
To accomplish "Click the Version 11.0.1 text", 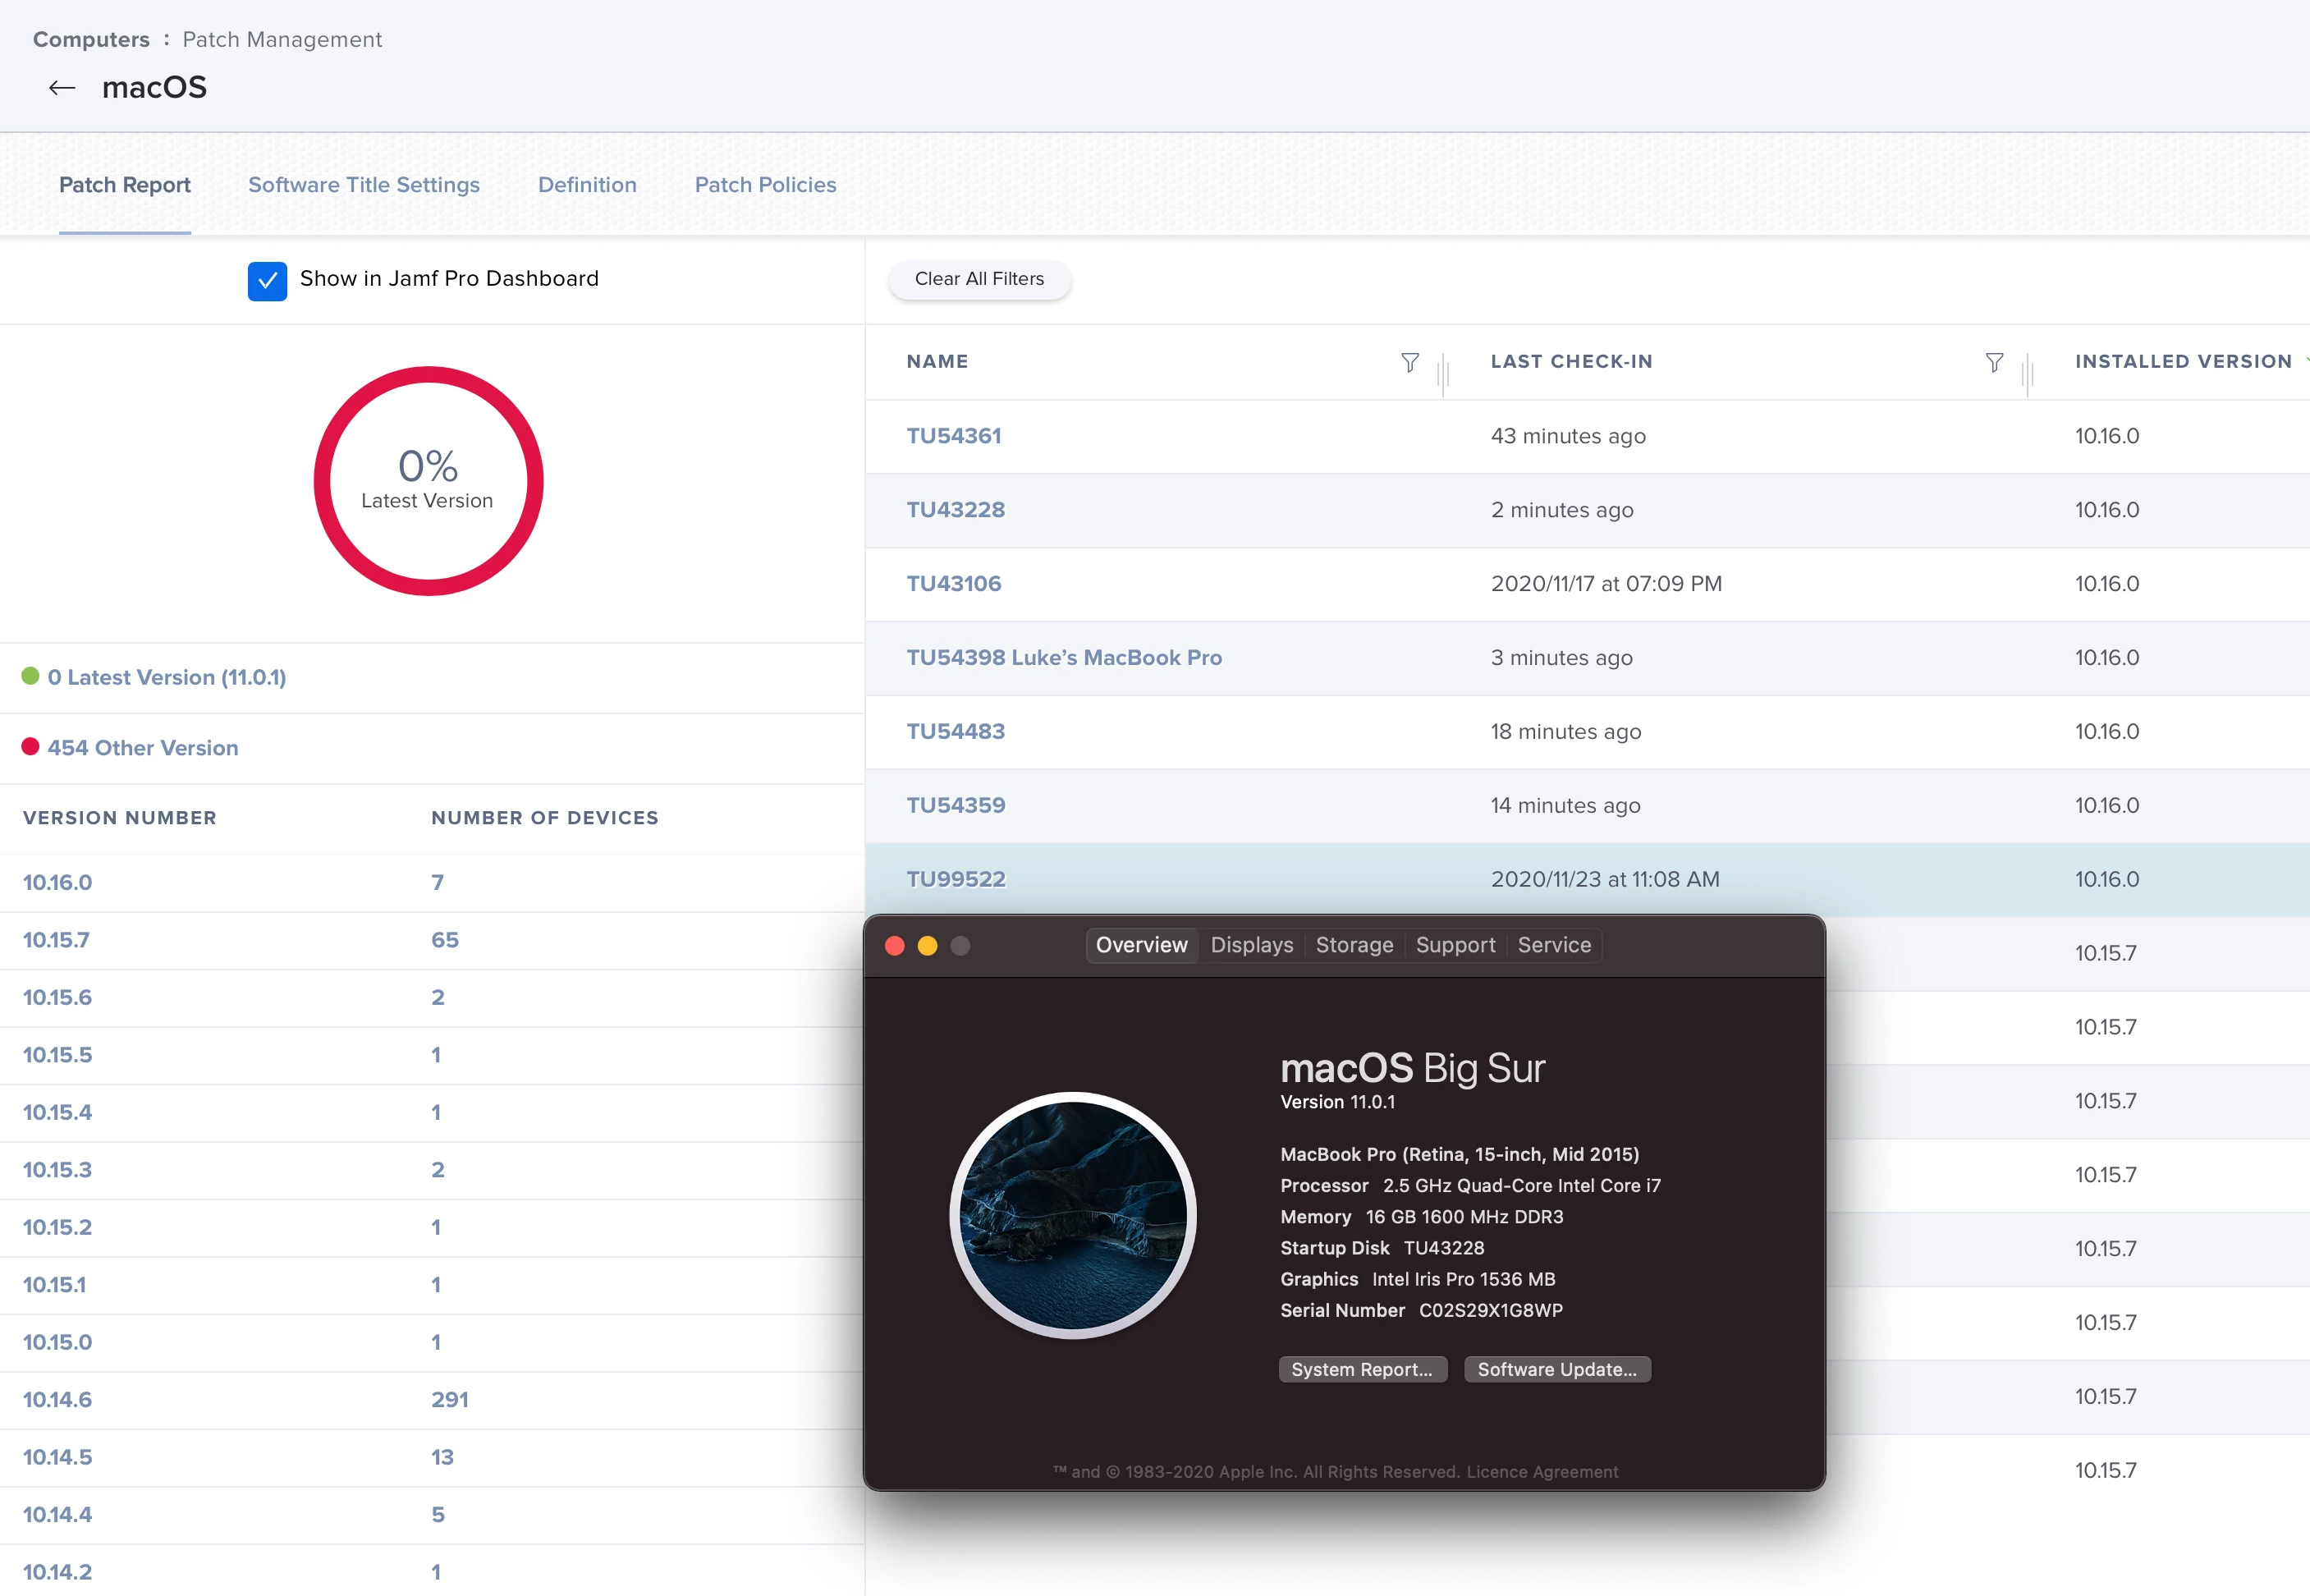I will click(x=1337, y=1102).
